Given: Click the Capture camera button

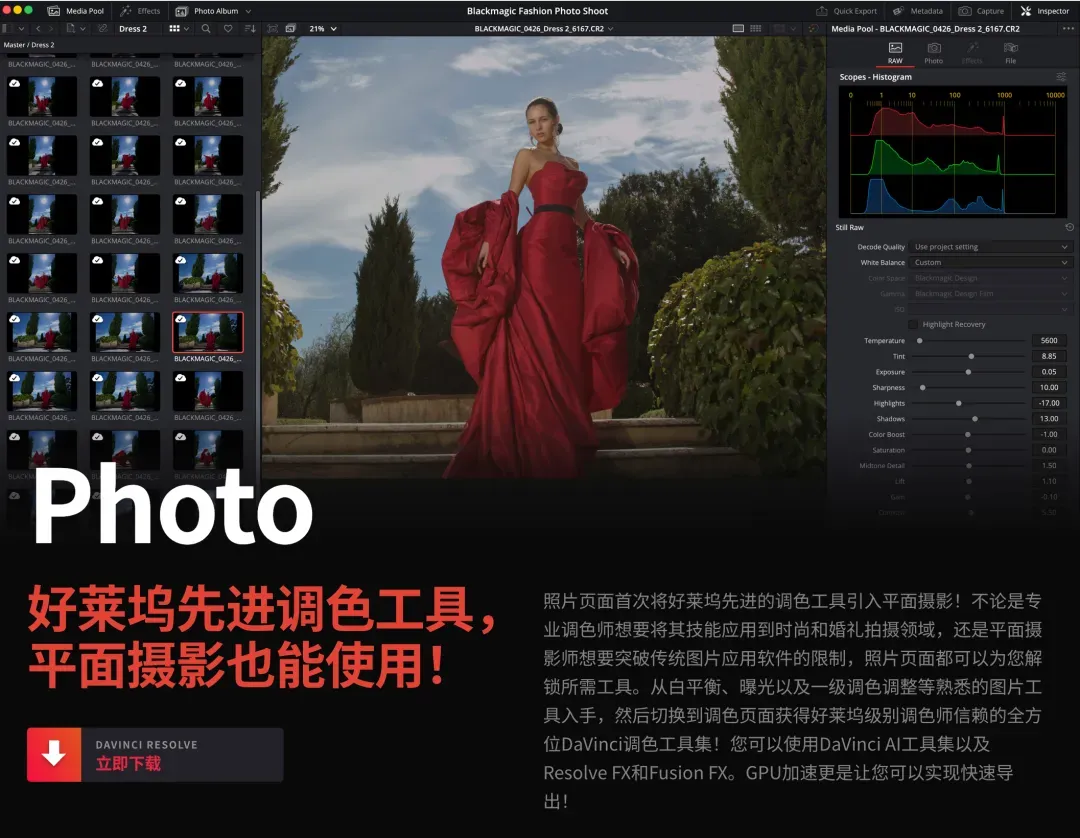Looking at the screenshot, I should 981,11.
